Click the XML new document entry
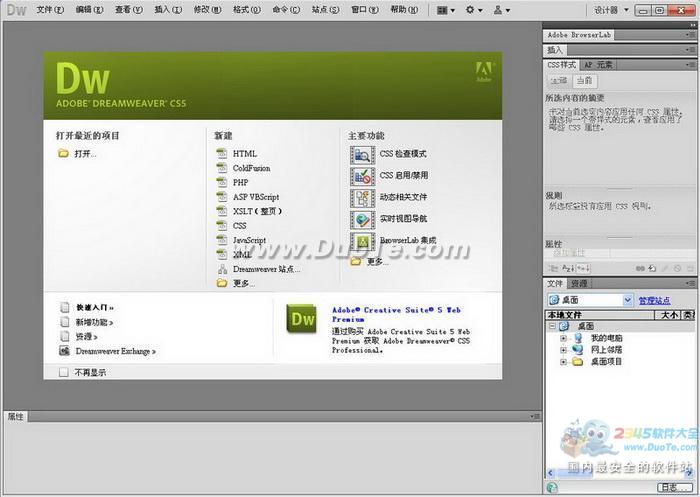The image size is (700, 497). (242, 255)
